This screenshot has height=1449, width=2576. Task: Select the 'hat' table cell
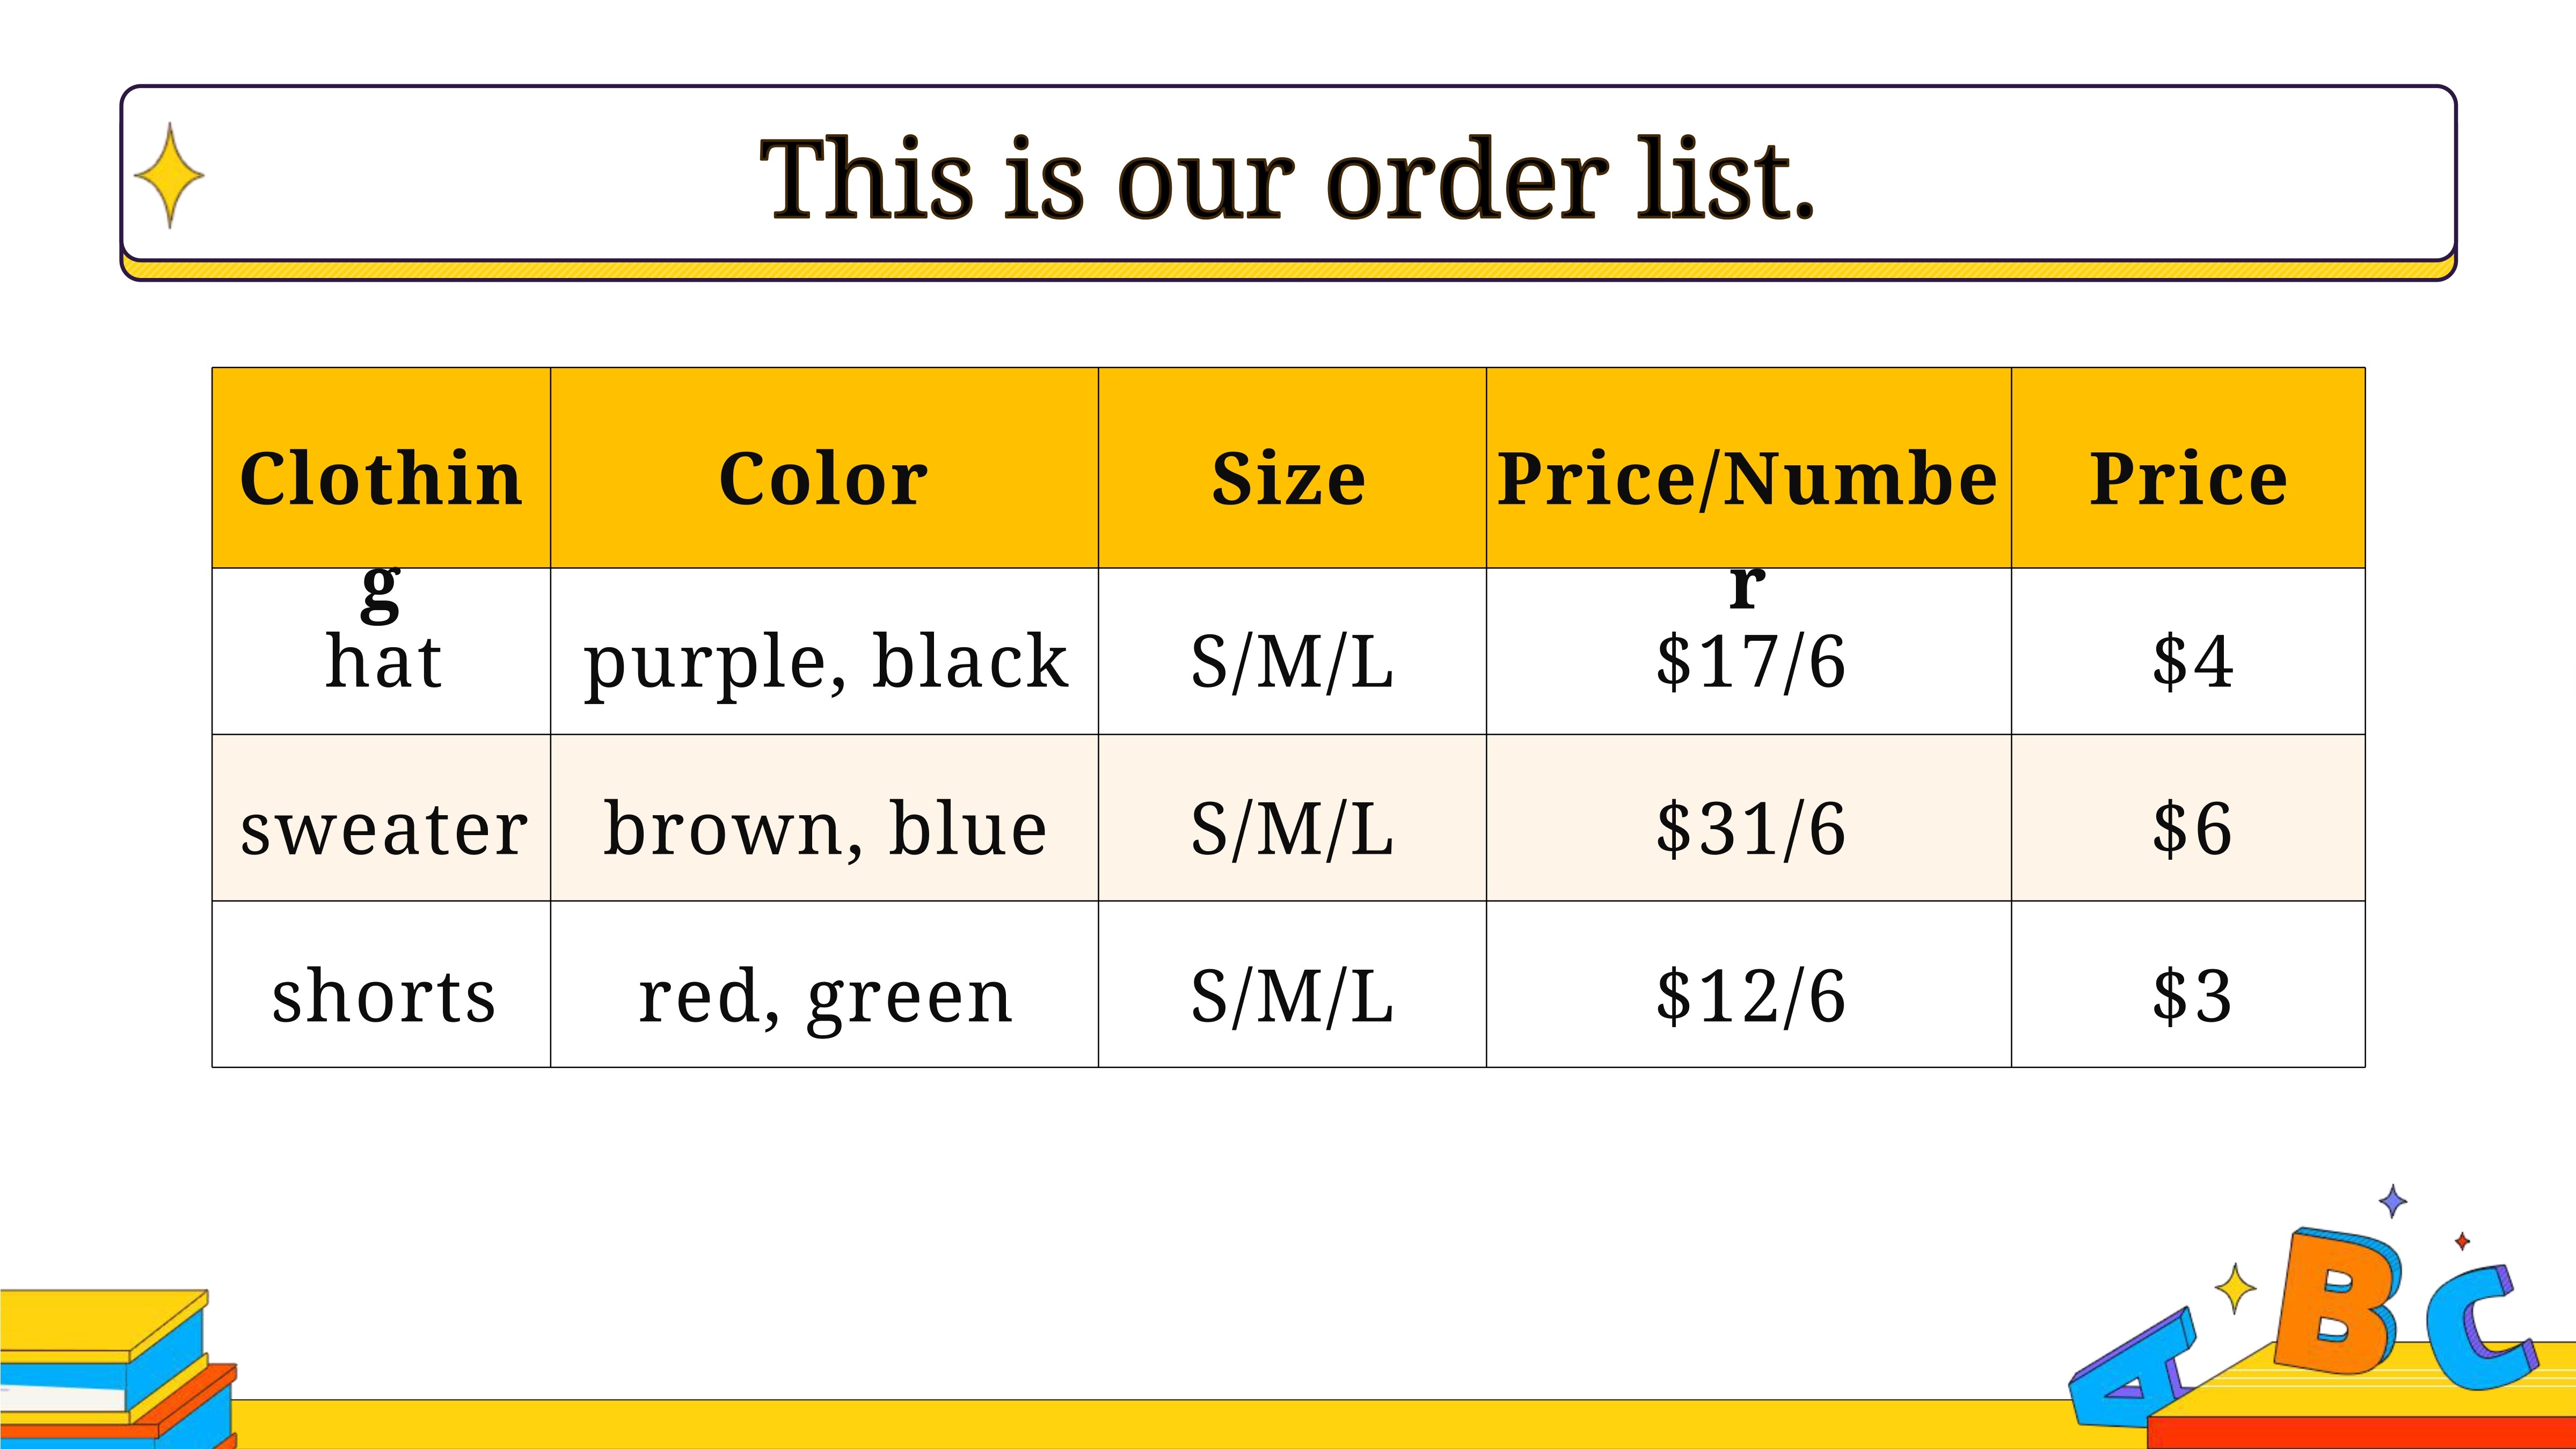(381, 652)
